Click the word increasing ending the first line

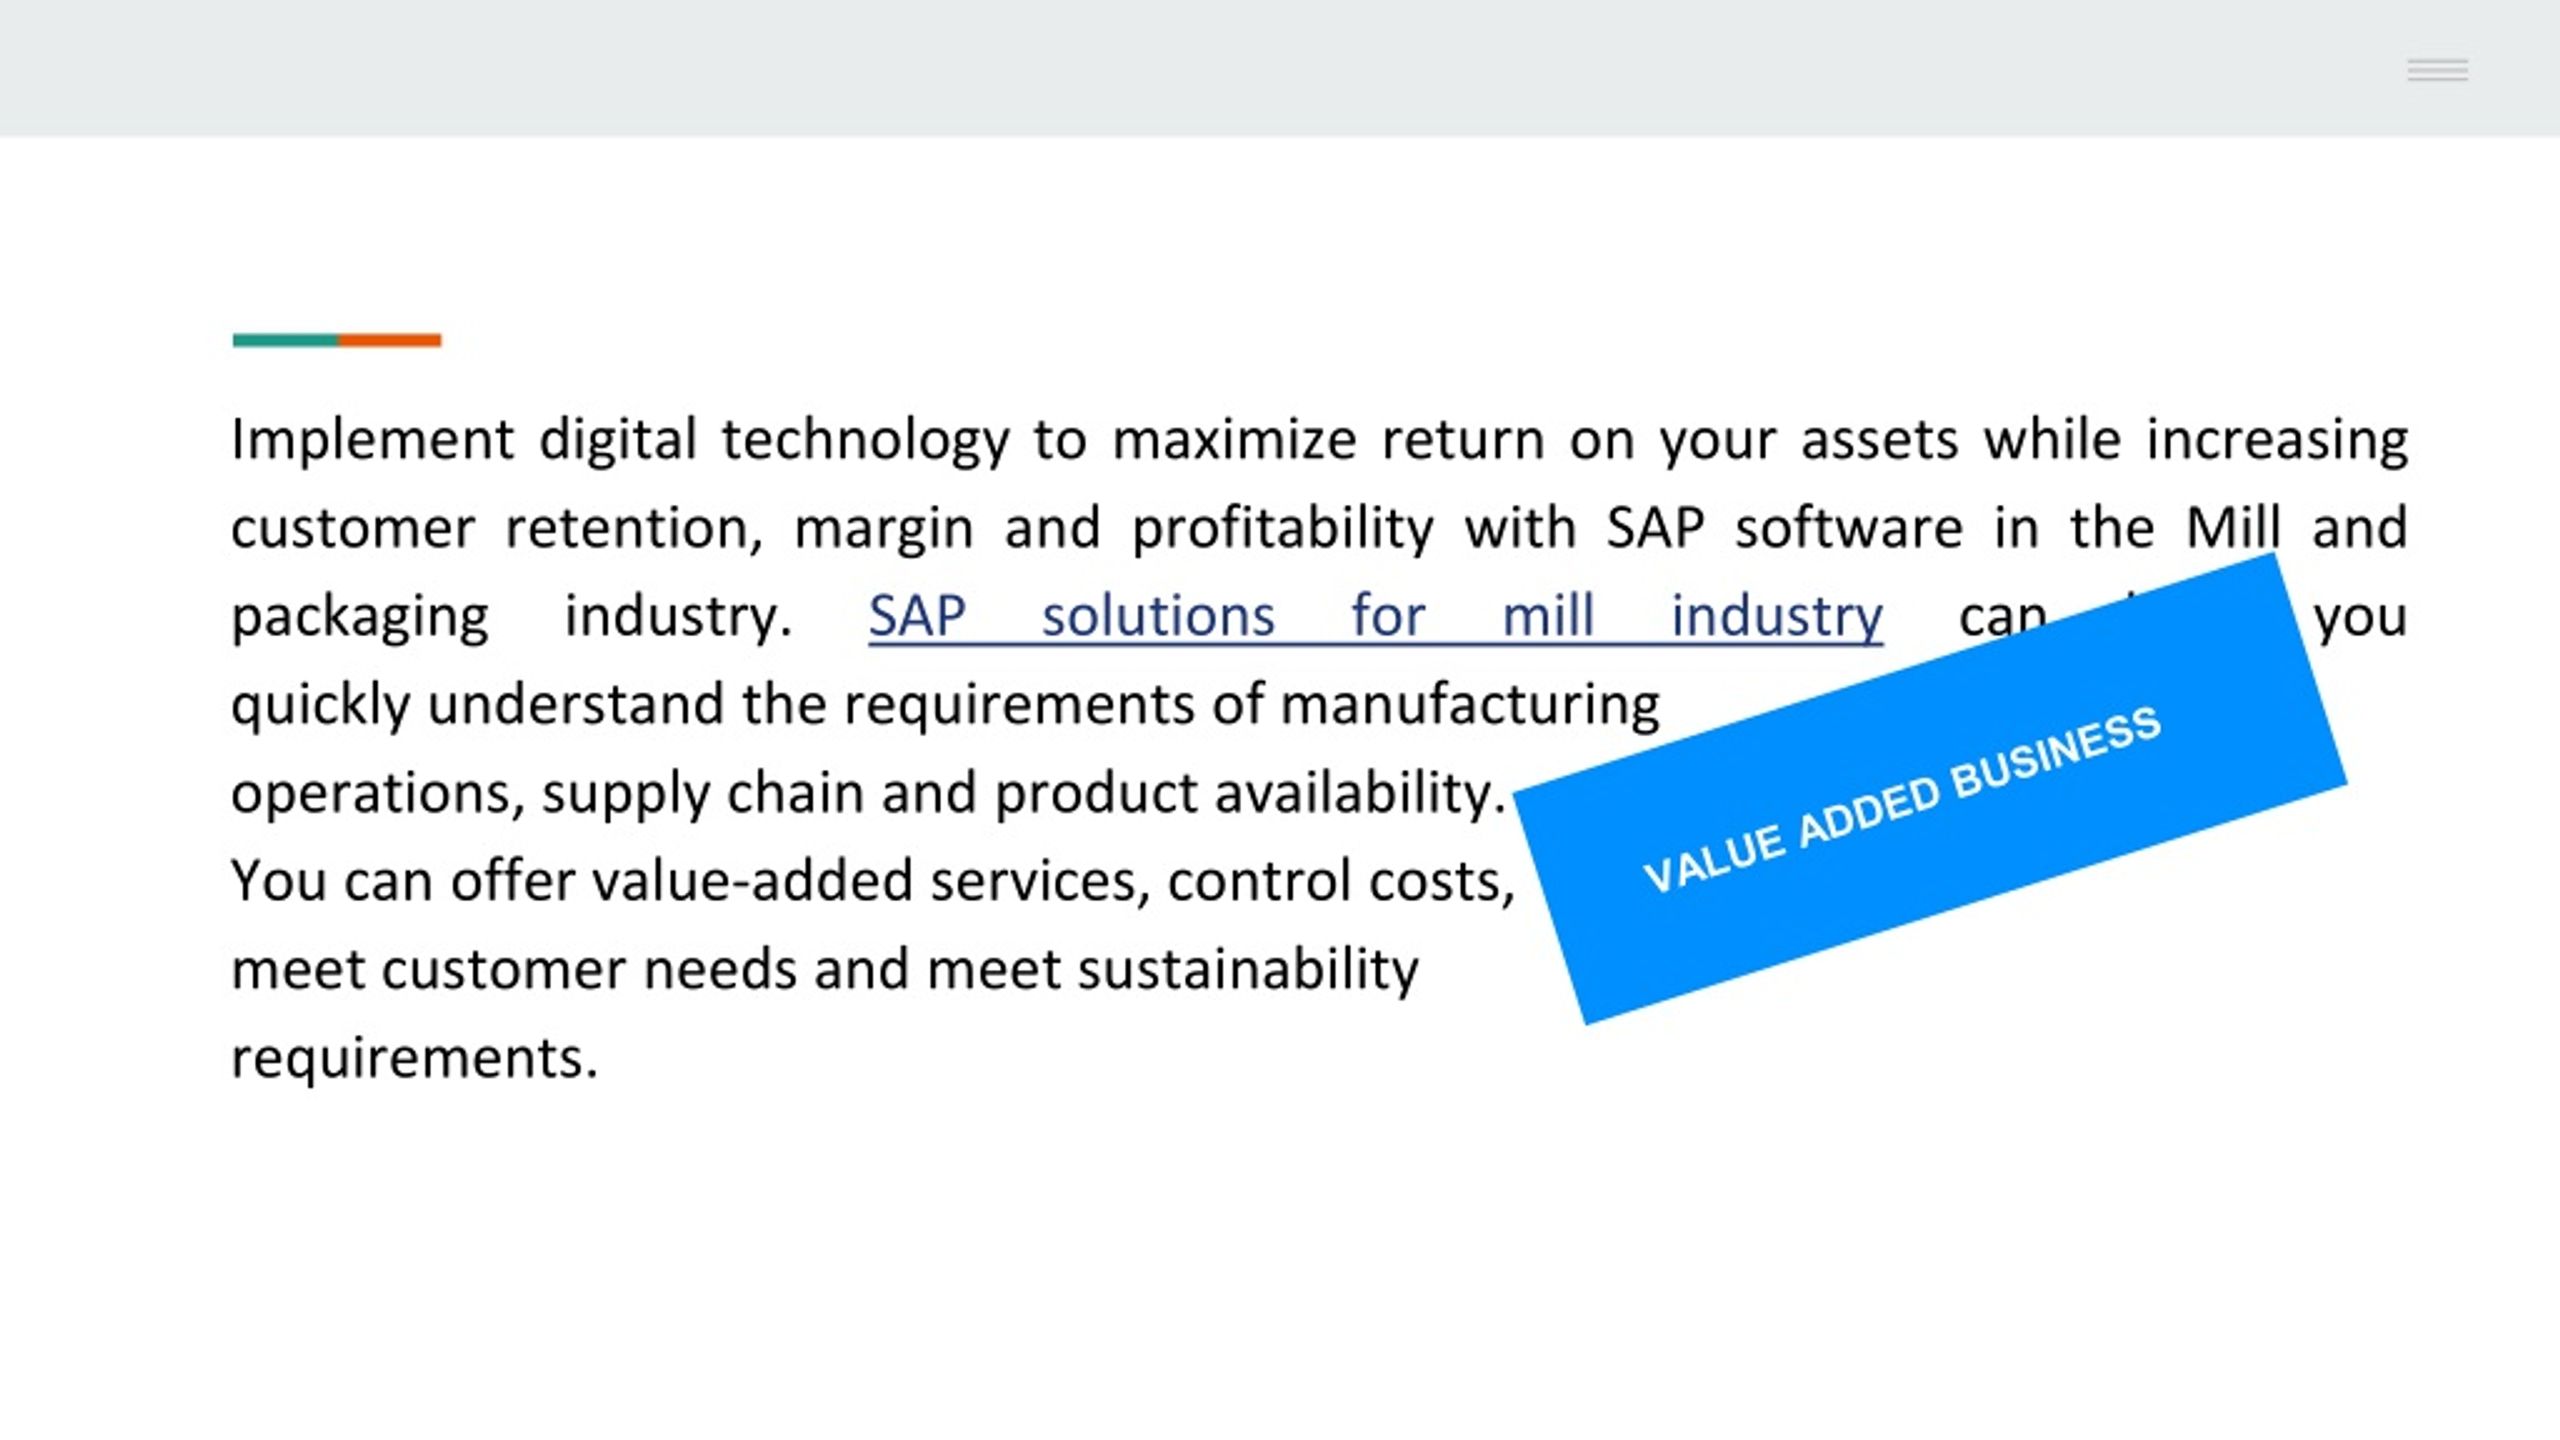click(x=2277, y=441)
